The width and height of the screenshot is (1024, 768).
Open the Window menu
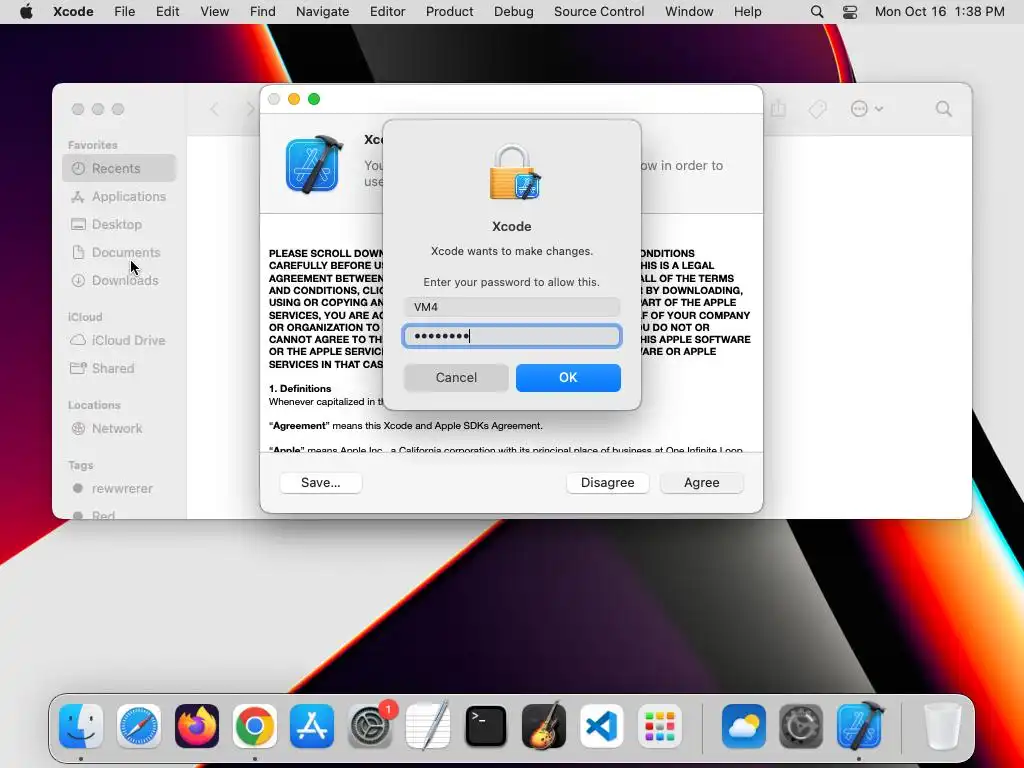689,12
